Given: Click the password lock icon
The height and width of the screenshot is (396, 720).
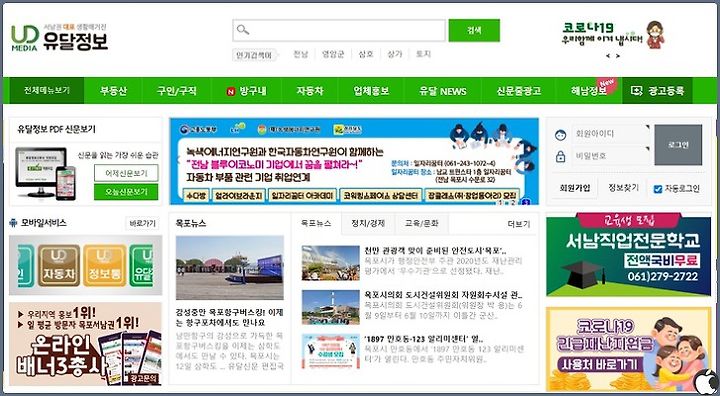Looking at the screenshot, I should [x=560, y=157].
